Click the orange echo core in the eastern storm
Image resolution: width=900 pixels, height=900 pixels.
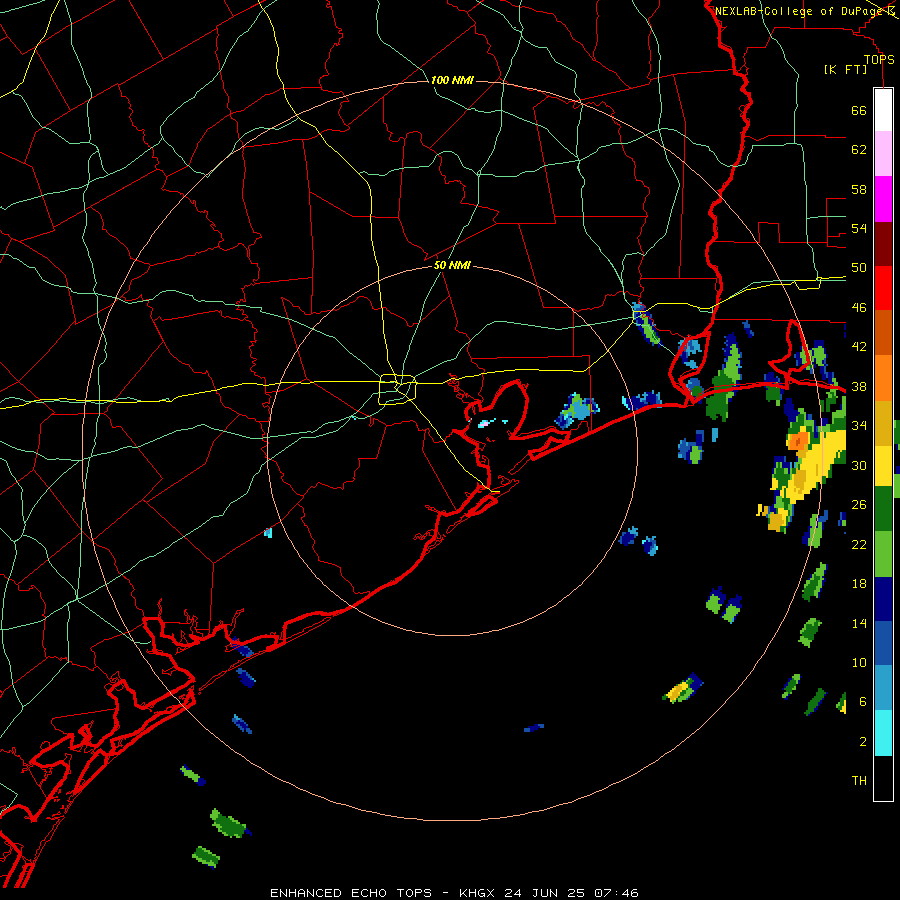(x=797, y=441)
